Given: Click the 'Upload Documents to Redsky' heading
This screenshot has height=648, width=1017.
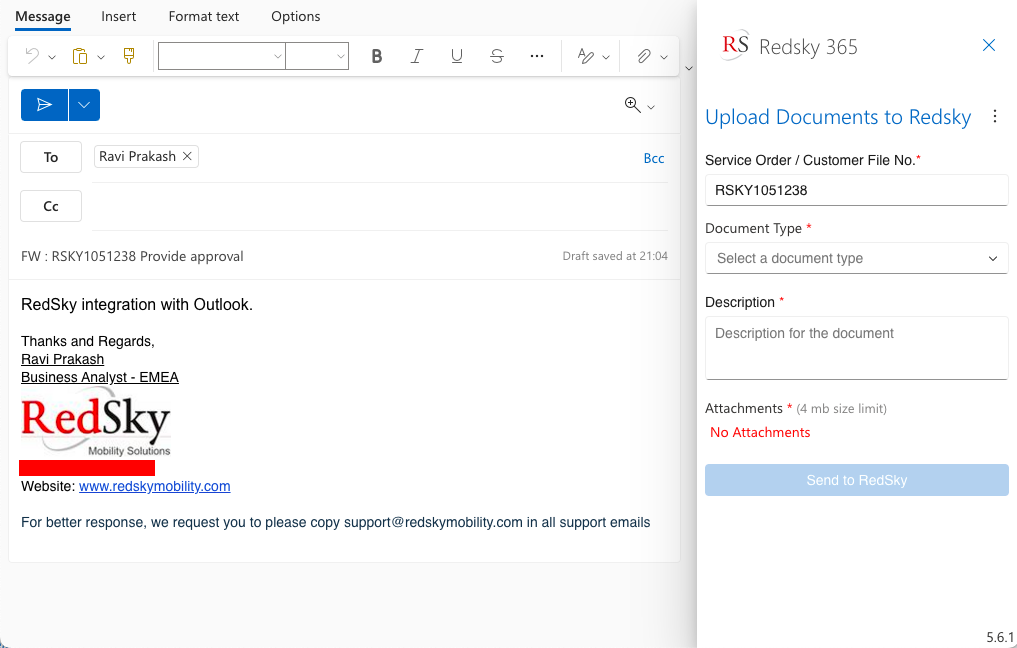Looking at the screenshot, I should tap(838, 117).
